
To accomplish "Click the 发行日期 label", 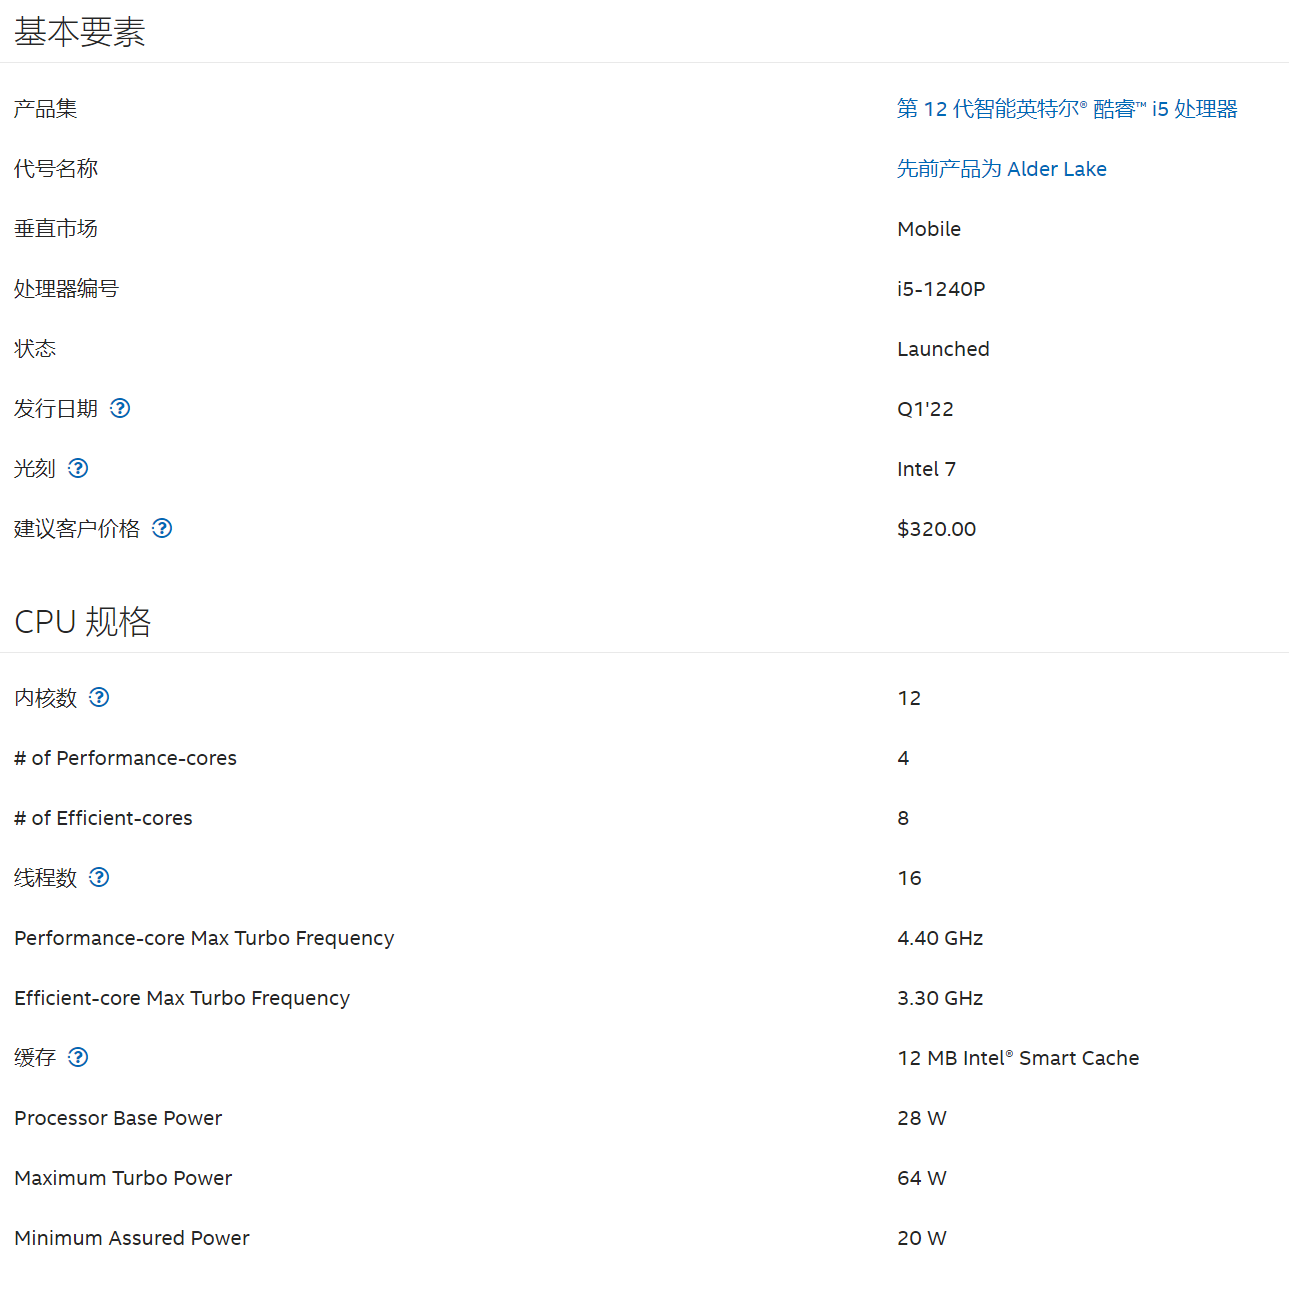I will click(x=56, y=409).
